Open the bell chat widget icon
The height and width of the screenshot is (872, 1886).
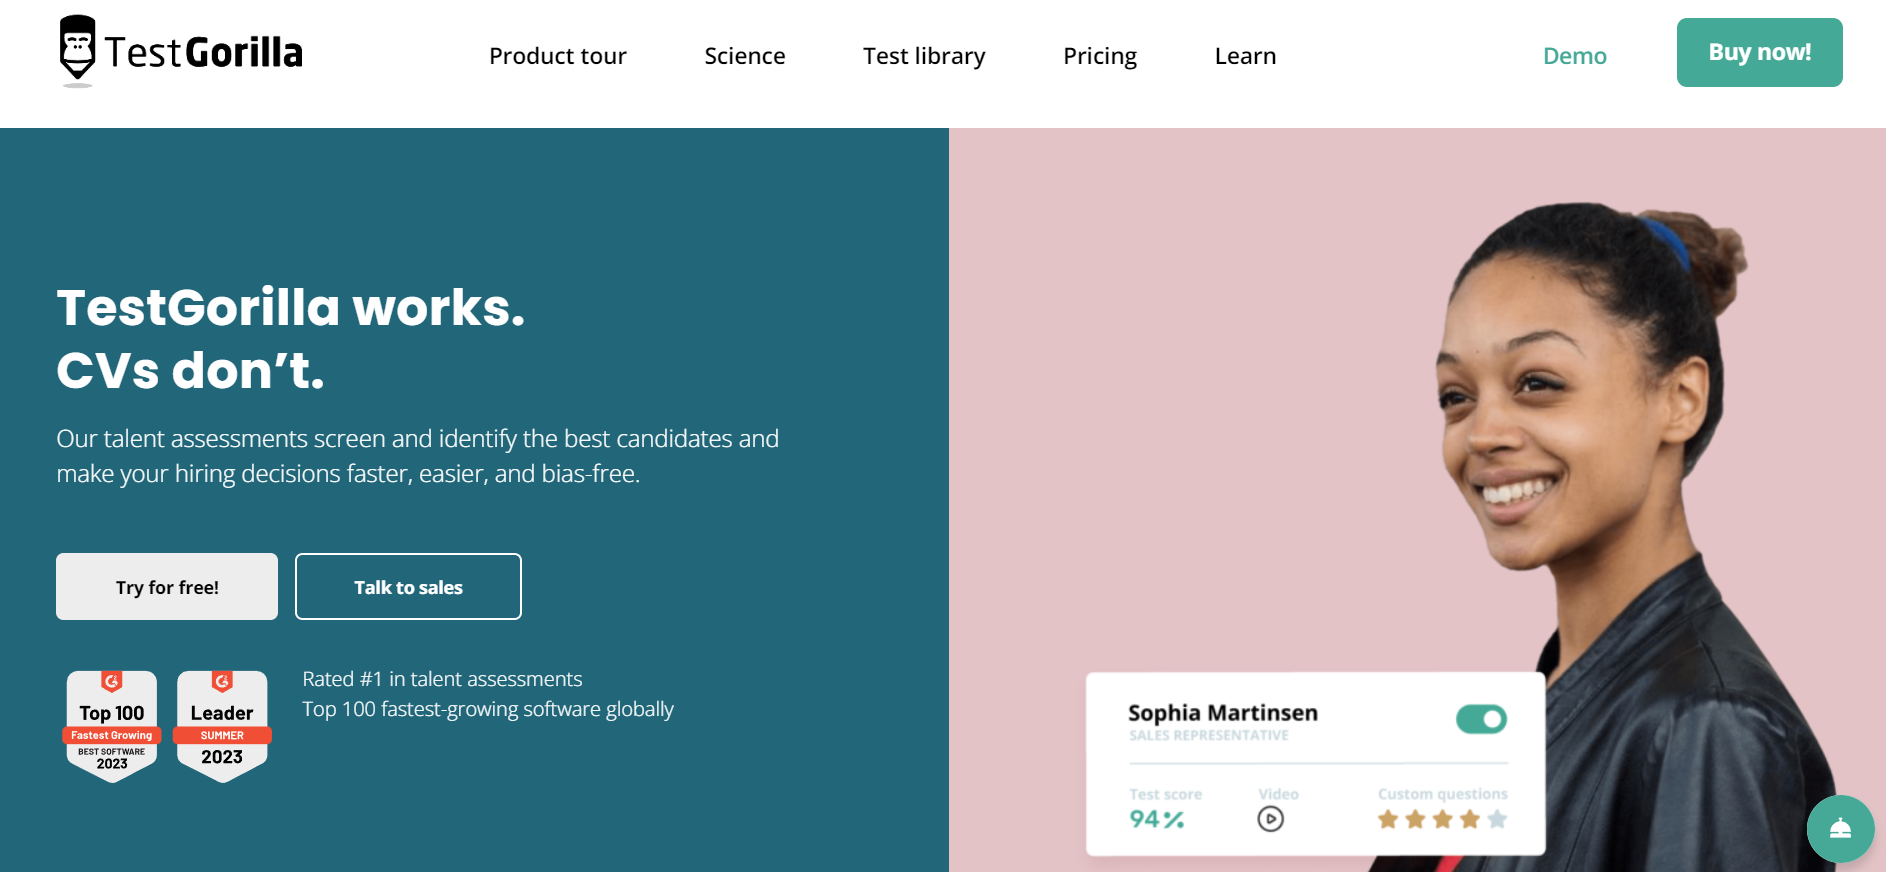point(1840,829)
